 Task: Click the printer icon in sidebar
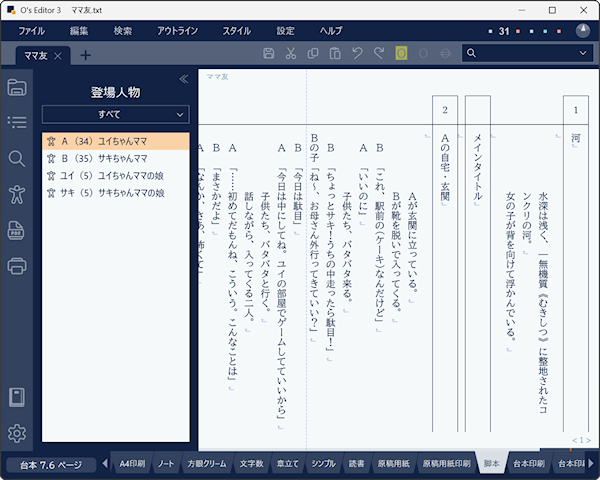coord(16,265)
